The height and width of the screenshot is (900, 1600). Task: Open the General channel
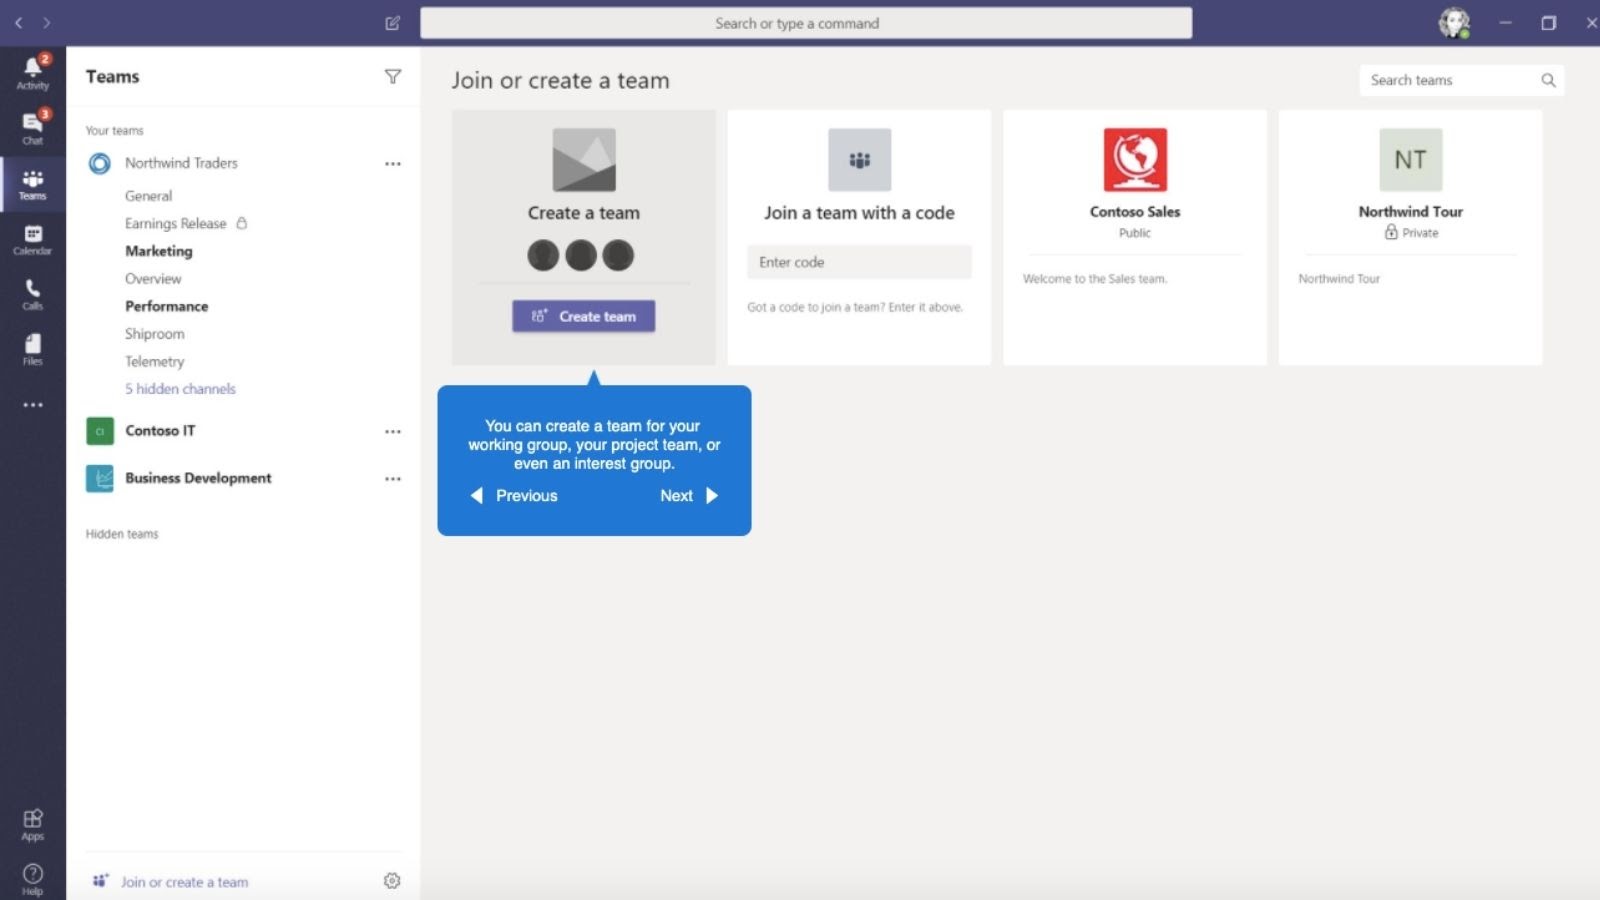(148, 196)
